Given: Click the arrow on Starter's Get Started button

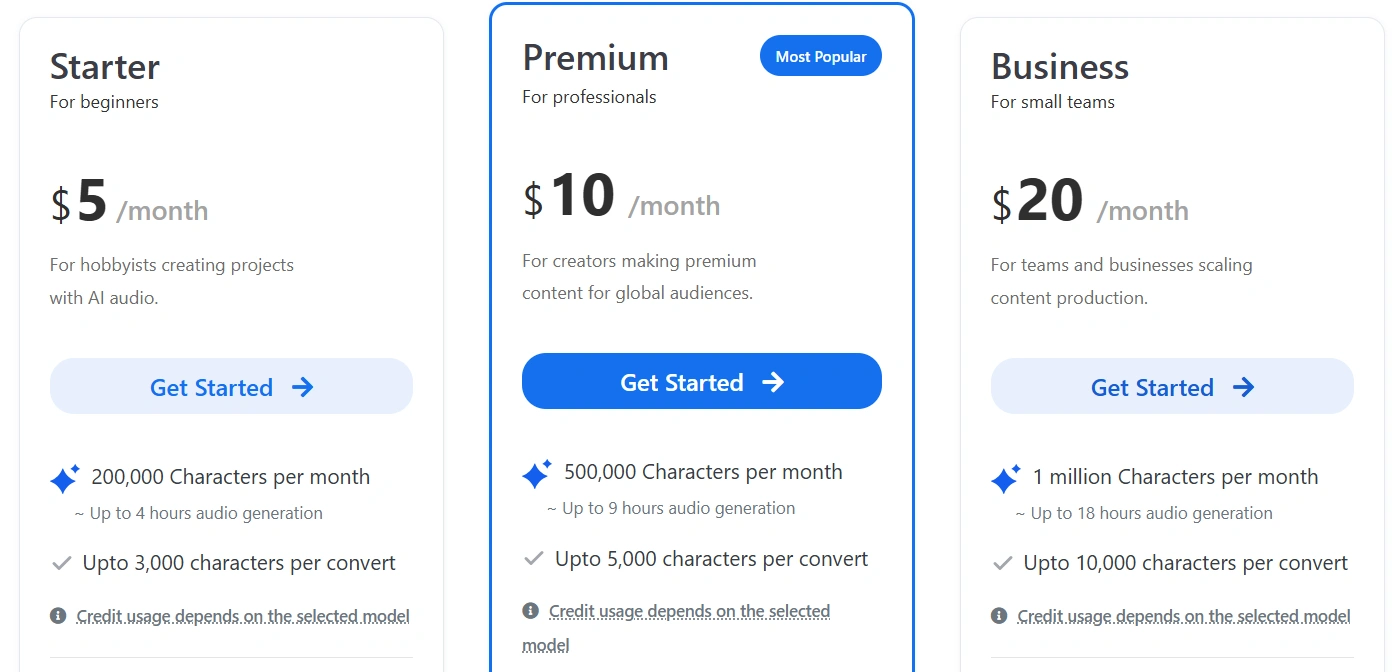Looking at the screenshot, I should (303, 387).
